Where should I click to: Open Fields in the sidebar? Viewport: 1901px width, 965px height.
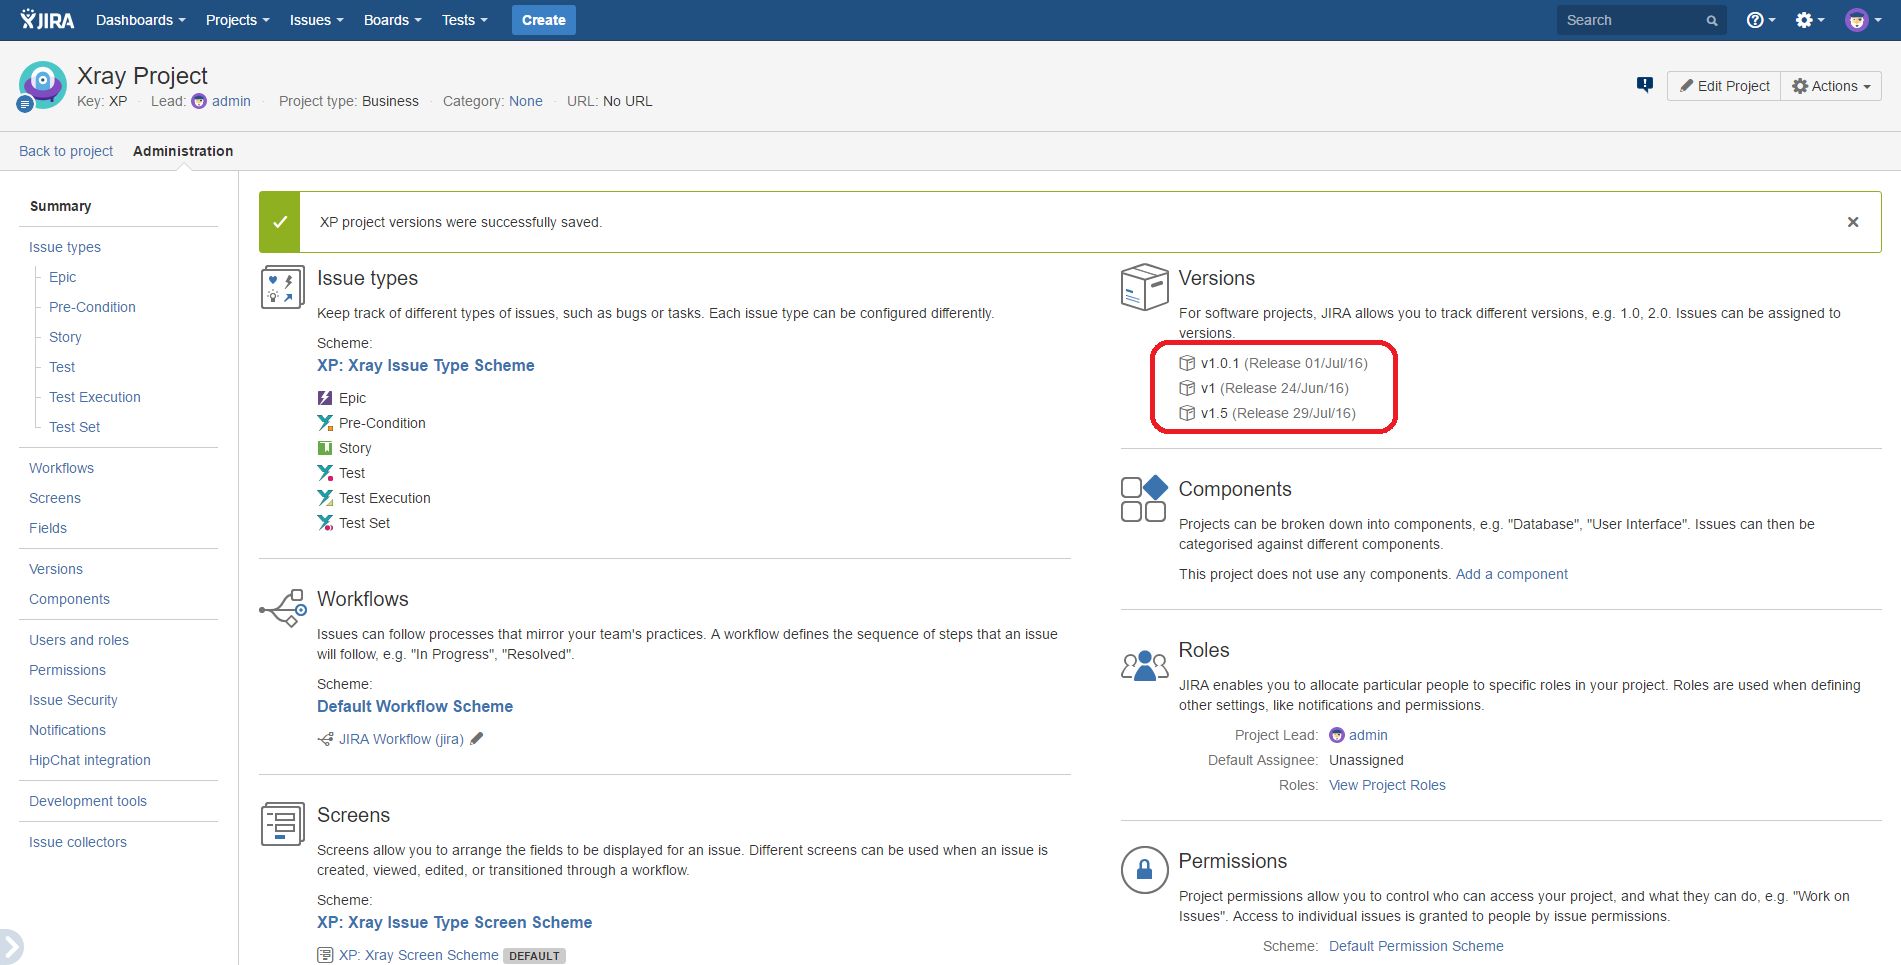click(x=48, y=528)
